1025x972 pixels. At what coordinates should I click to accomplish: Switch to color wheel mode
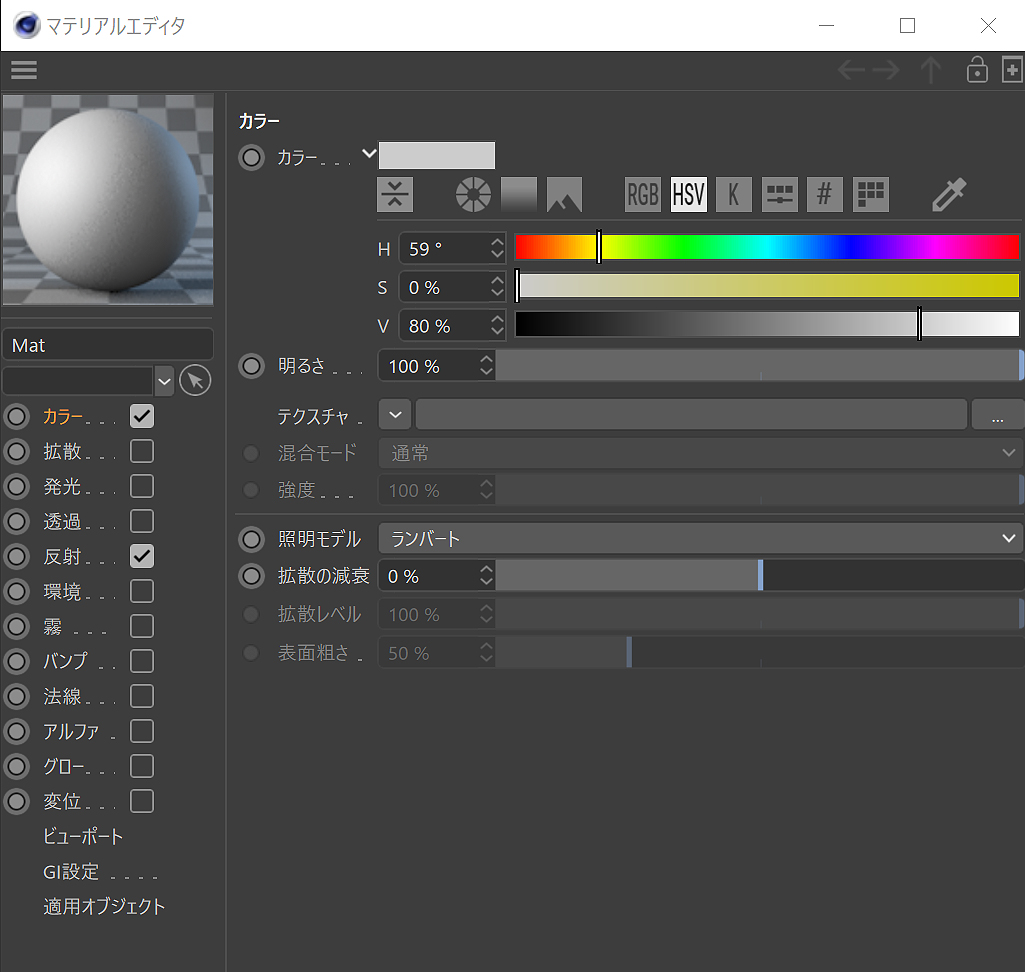click(472, 195)
